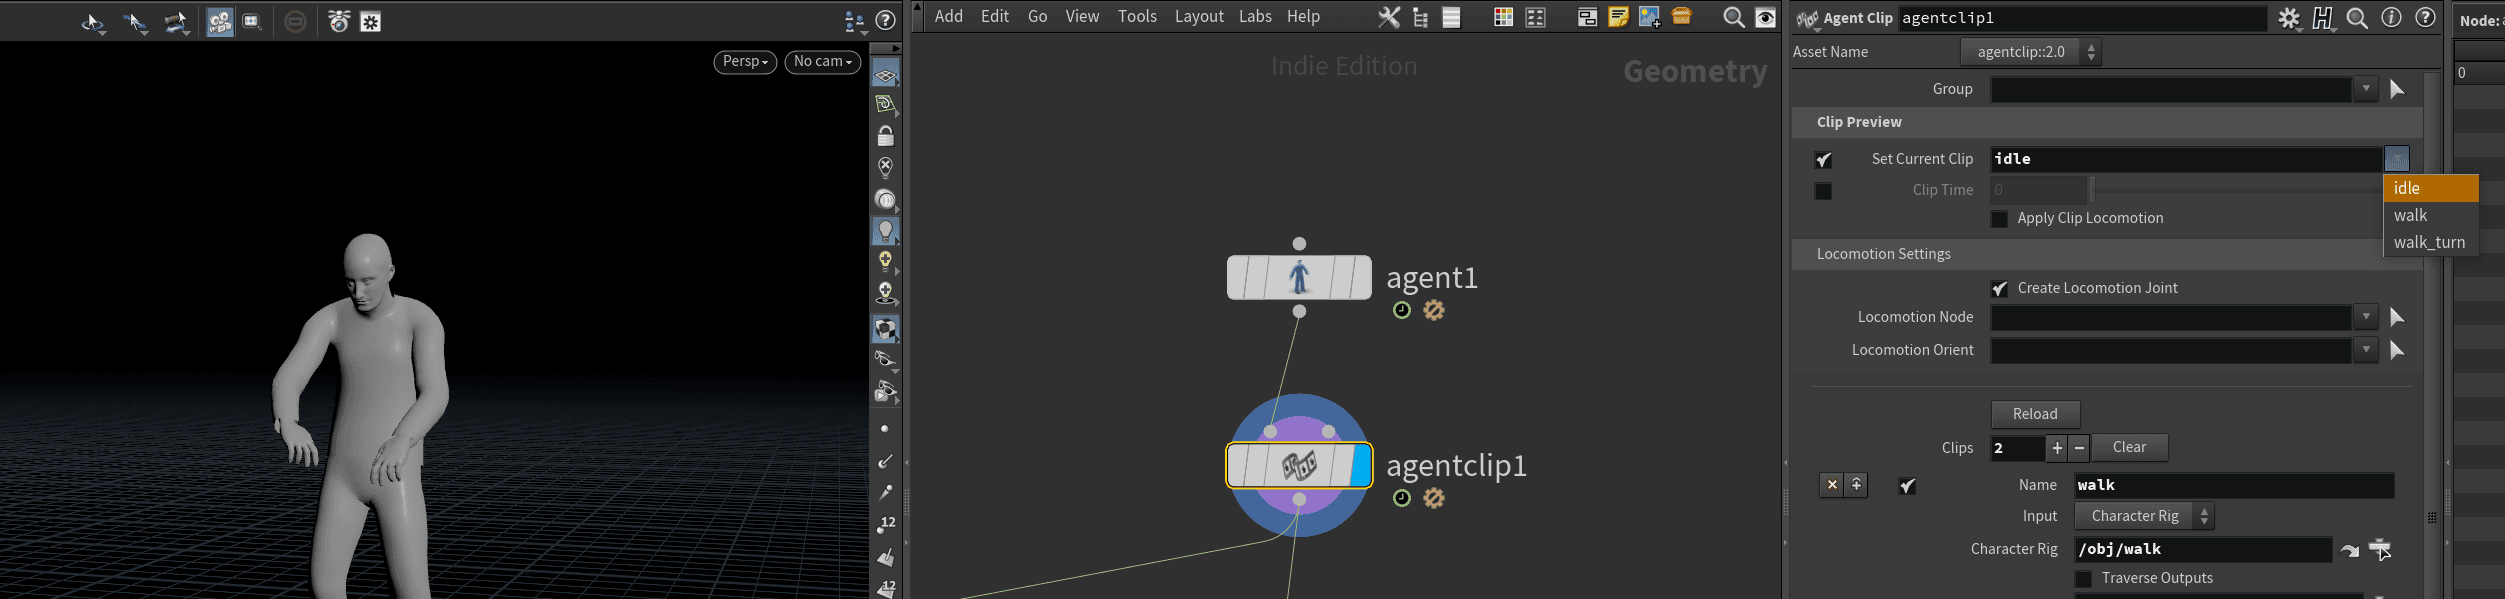Expand the Input Character Rig dropdown
This screenshot has height=599, width=2505.
[x=2143, y=516]
